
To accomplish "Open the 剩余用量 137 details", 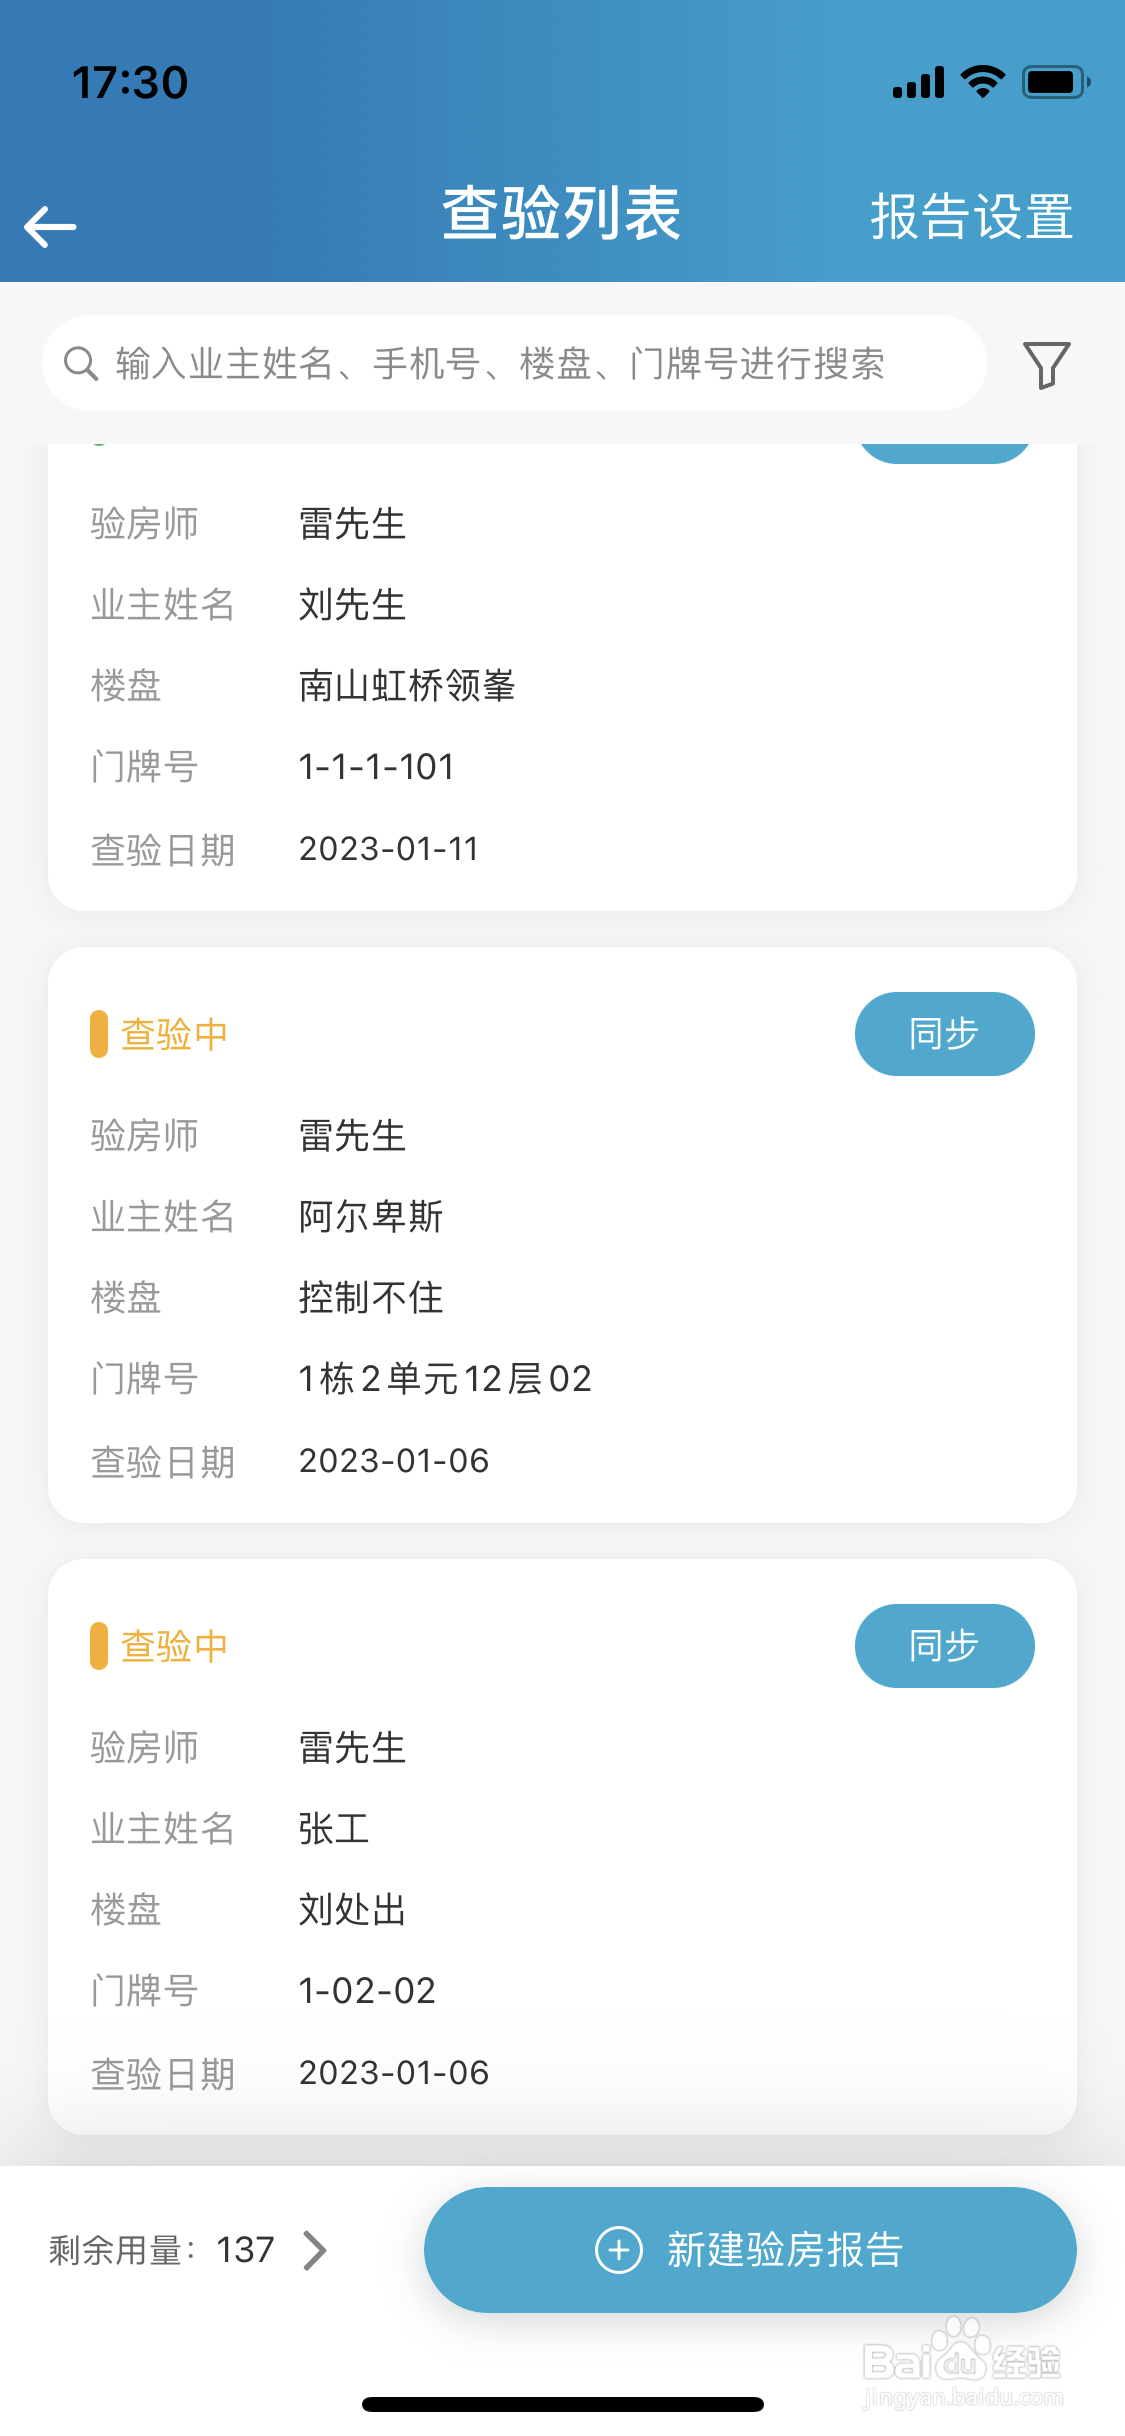I will click(162, 2251).
